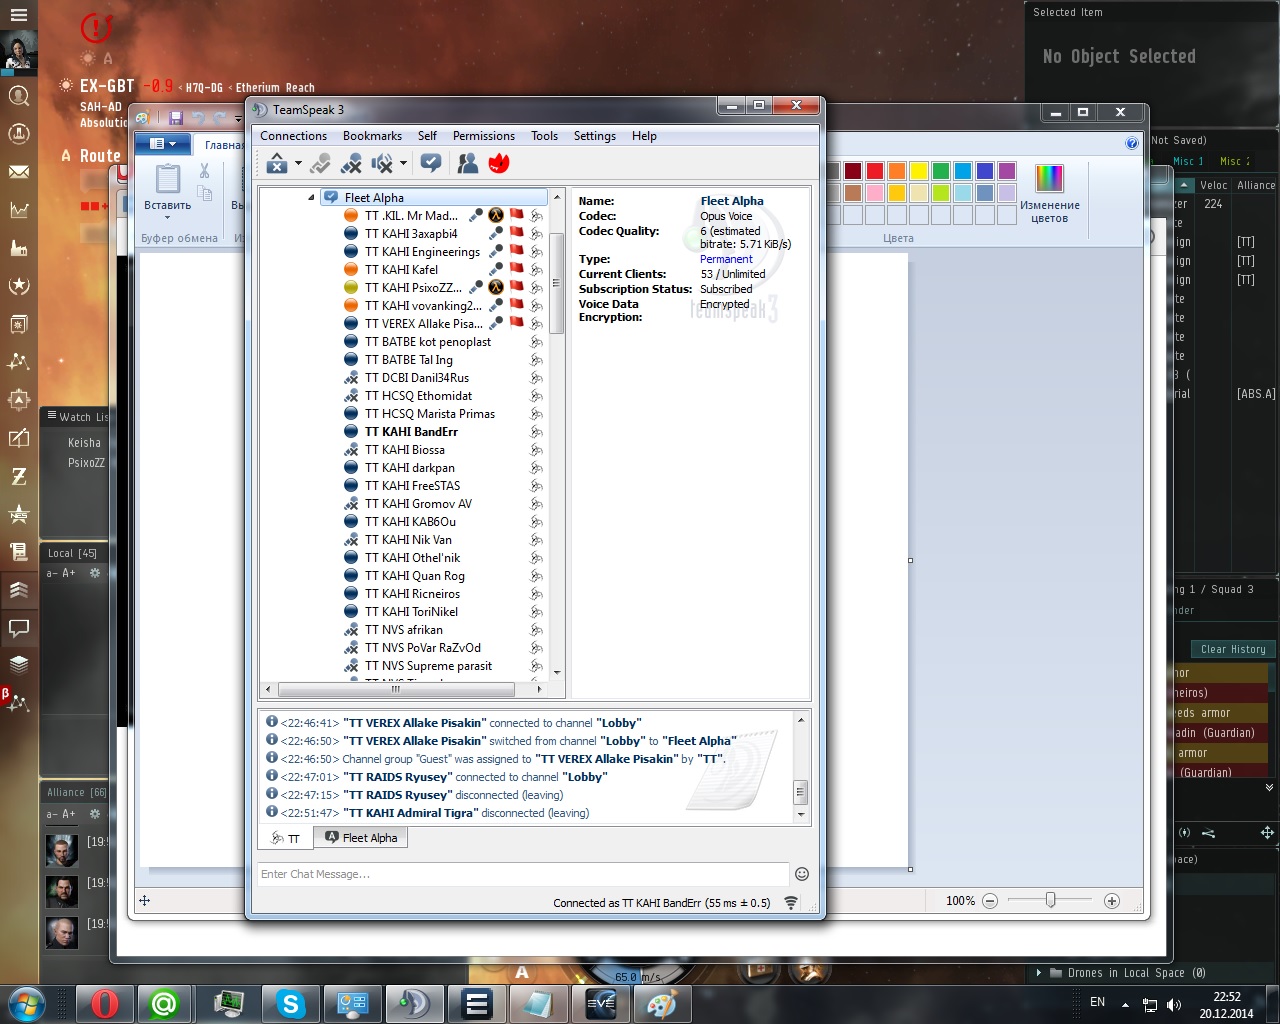The height and width of the screenshot is (1024, 1280).
Task: Click the Clear History button
Action: 1232,649
